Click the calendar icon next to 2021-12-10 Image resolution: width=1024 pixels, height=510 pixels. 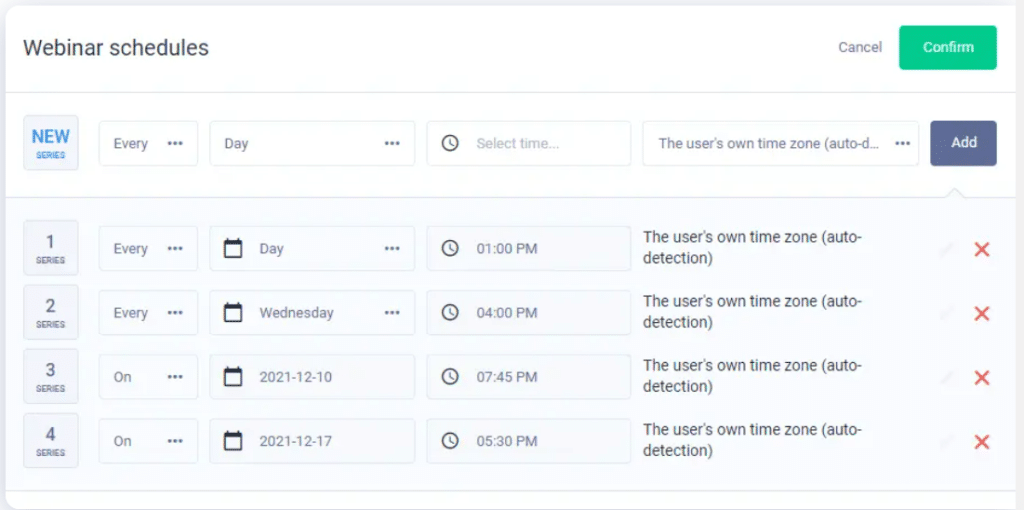pyautogui.click(x=233, y=377)
